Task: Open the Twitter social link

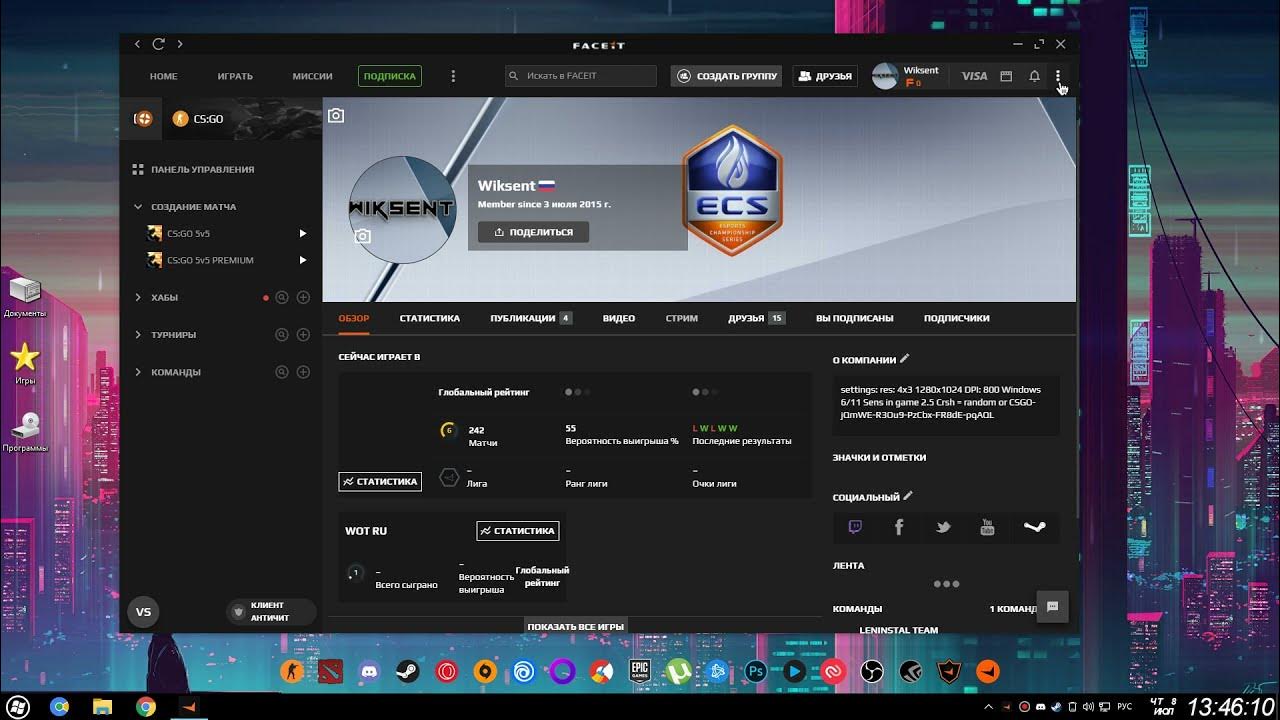Action: [x=943, y=527]
